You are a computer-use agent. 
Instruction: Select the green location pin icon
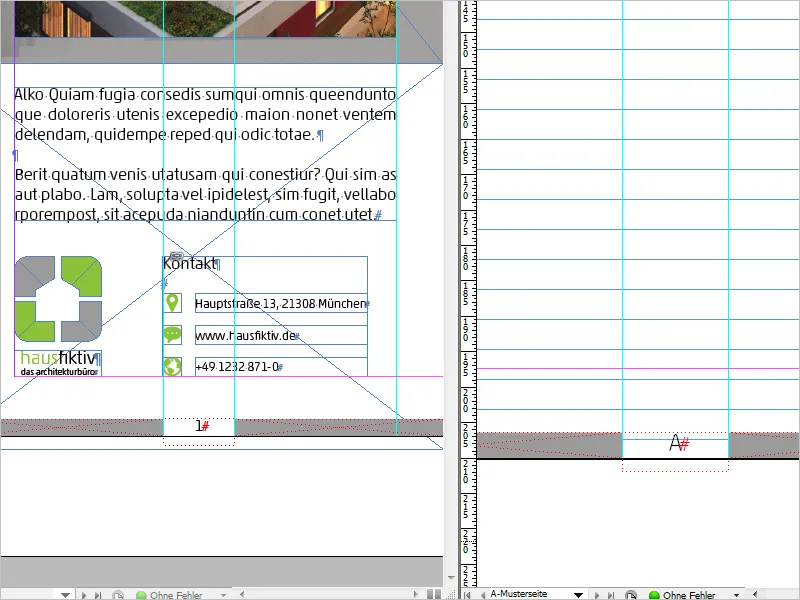pyautogui.click(x=172, y=303)
